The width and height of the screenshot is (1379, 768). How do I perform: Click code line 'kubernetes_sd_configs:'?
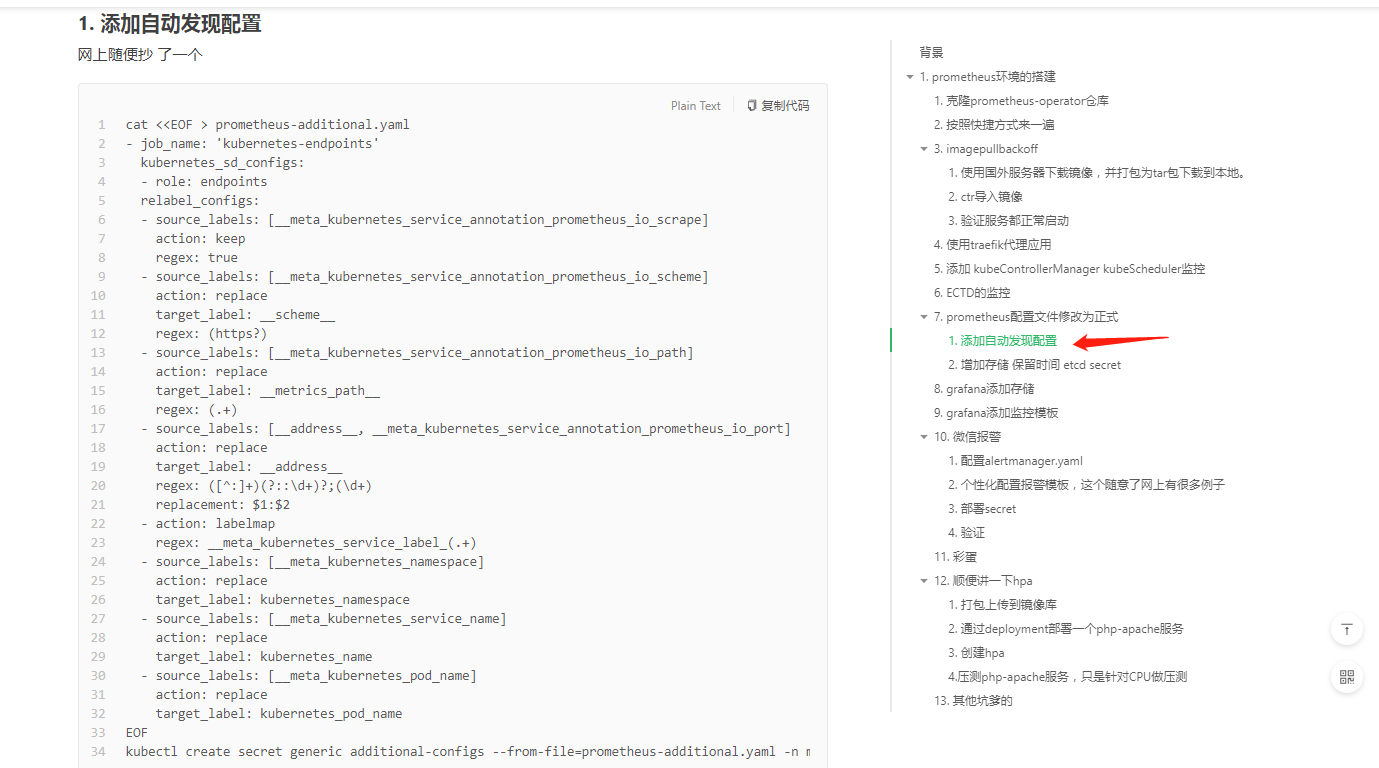click(222, 163)
